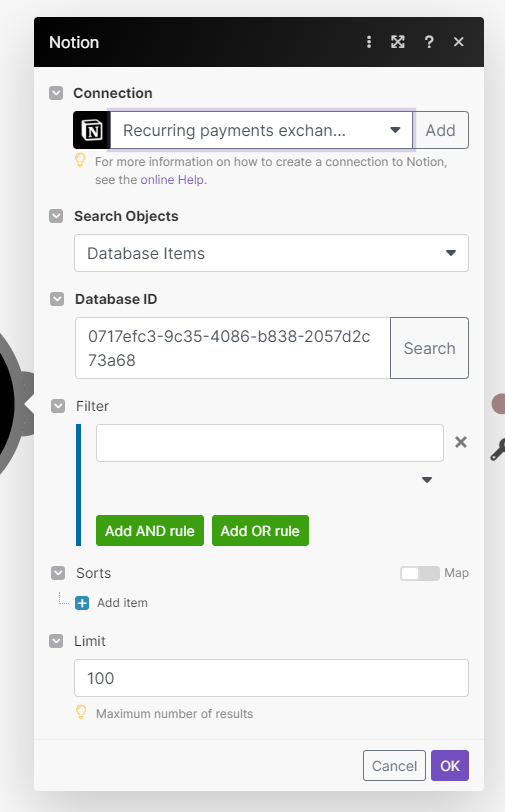Image resolution: width=505 pixels, height=812 pixels.
Task: Focus the Limit field showing 100
Action: pyautogui.click(x=271, y=678)
